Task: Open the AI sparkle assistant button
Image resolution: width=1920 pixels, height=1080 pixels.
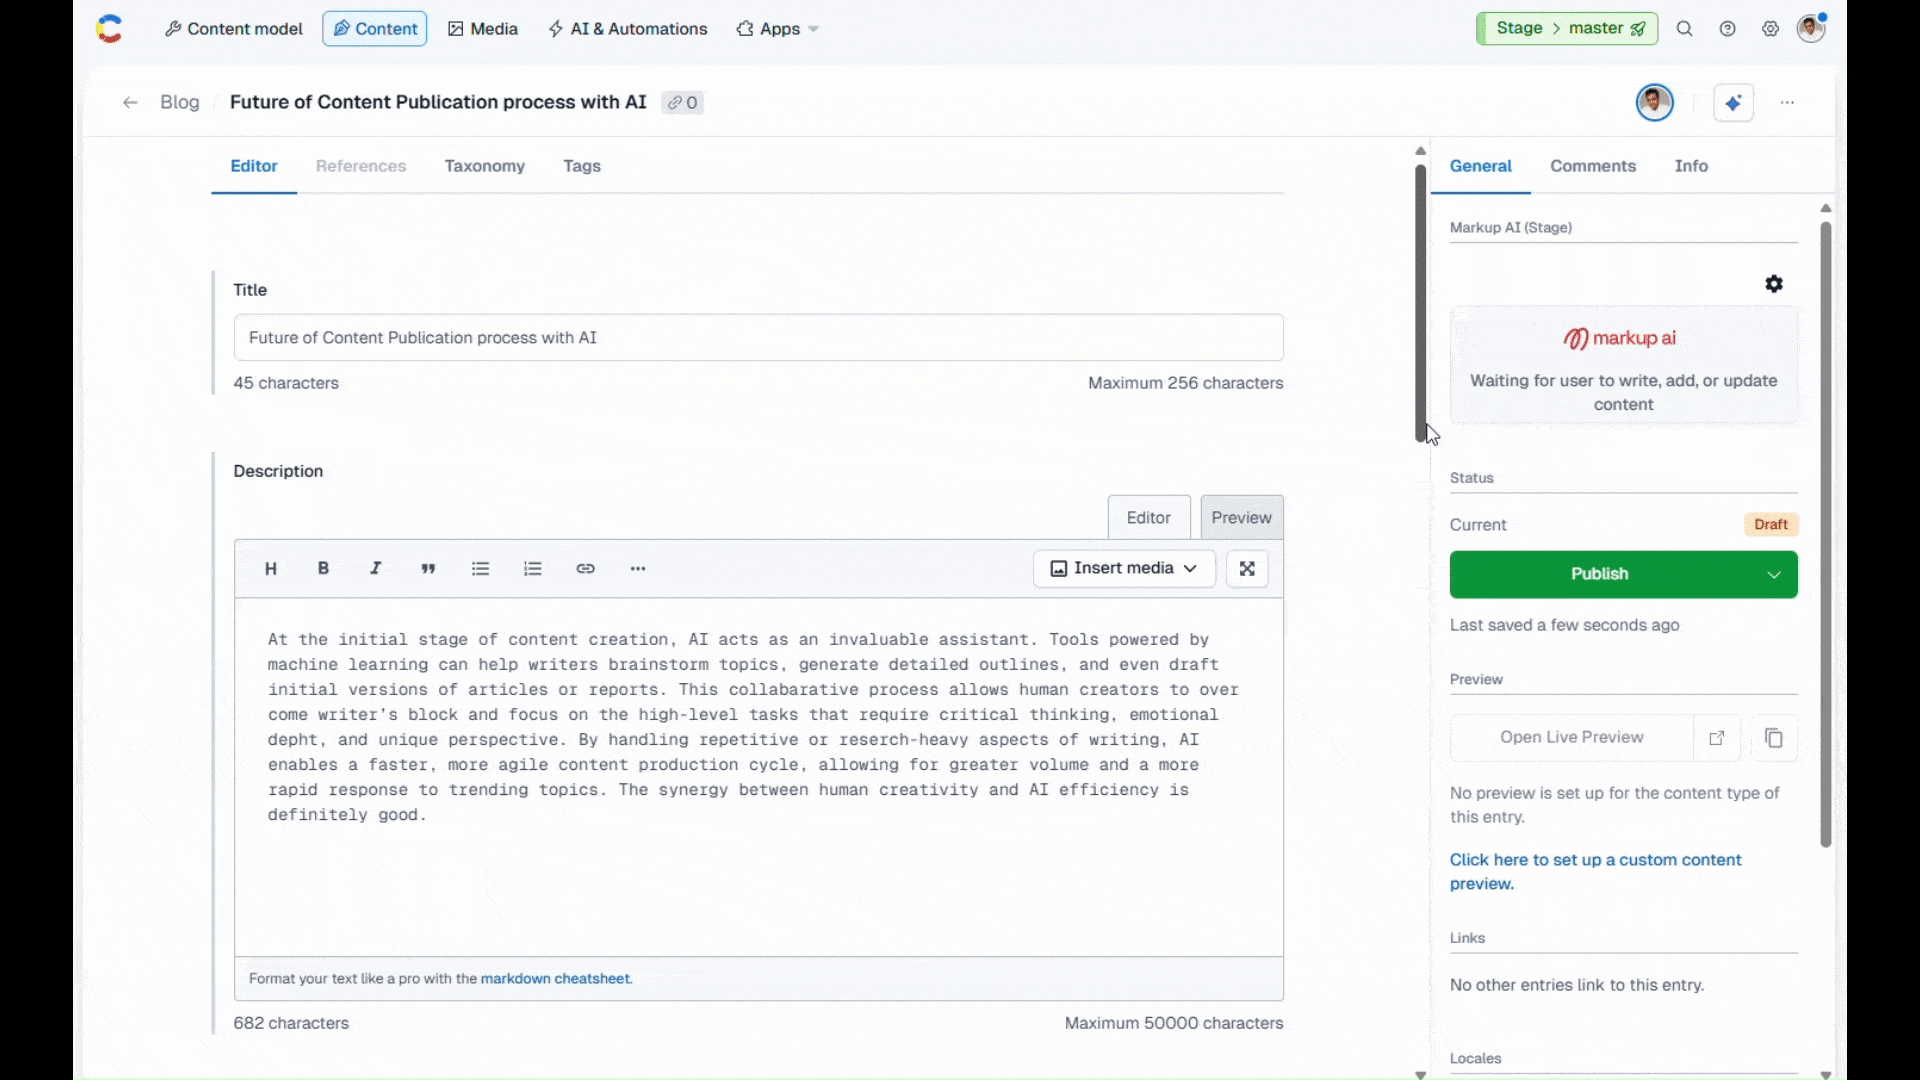Action: click(1733, 102)
